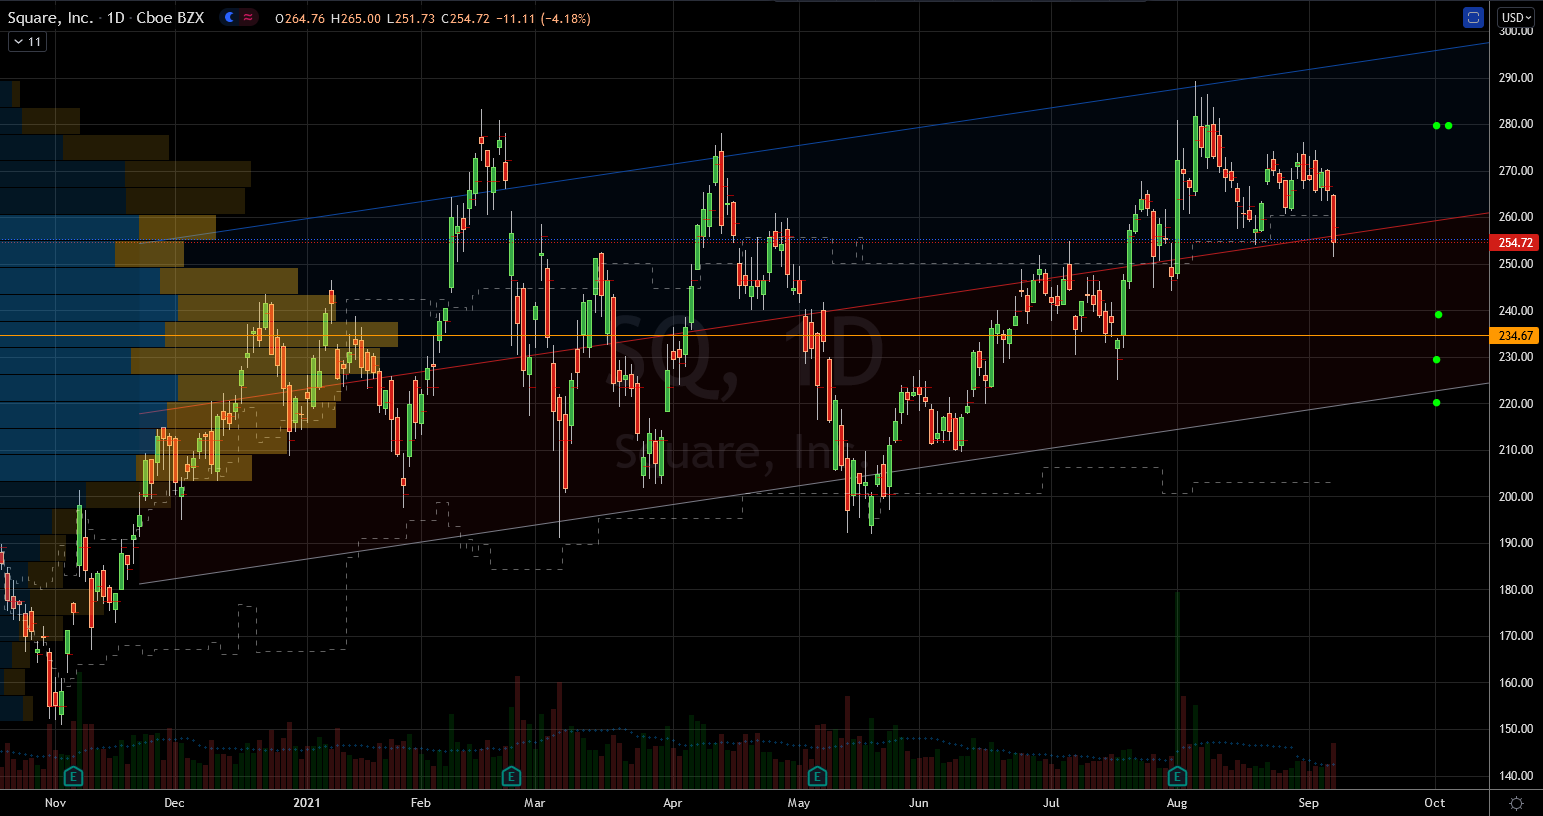Click the 180.00 price axis label
This screenshot has height=816, width=1543.
click(x=1516, y=590)
